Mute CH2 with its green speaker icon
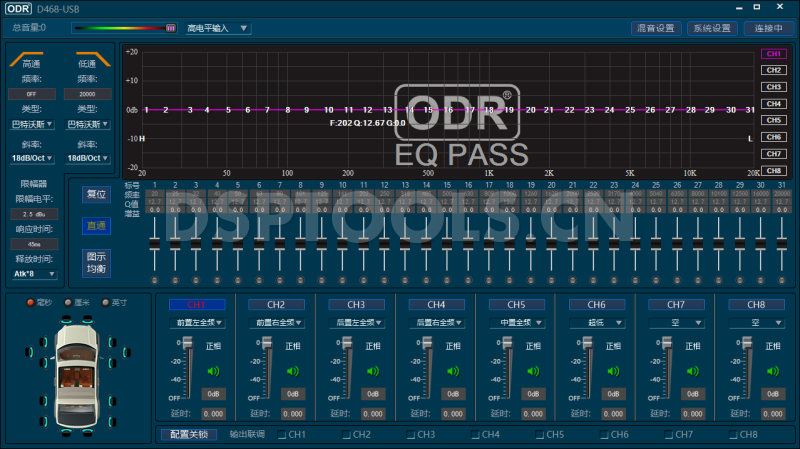Image resolution: width=800 pixels, height=449 pixels. [293, 371]
